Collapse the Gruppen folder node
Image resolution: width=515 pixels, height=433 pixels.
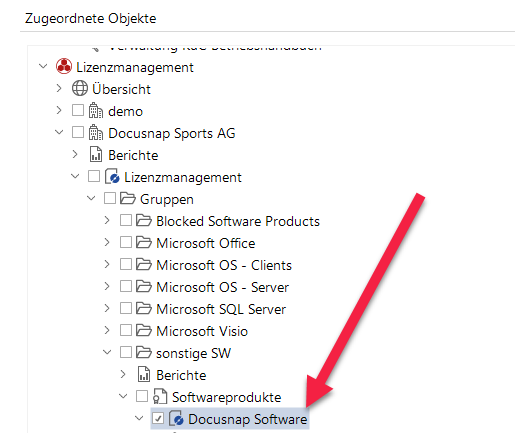(91, 198)
